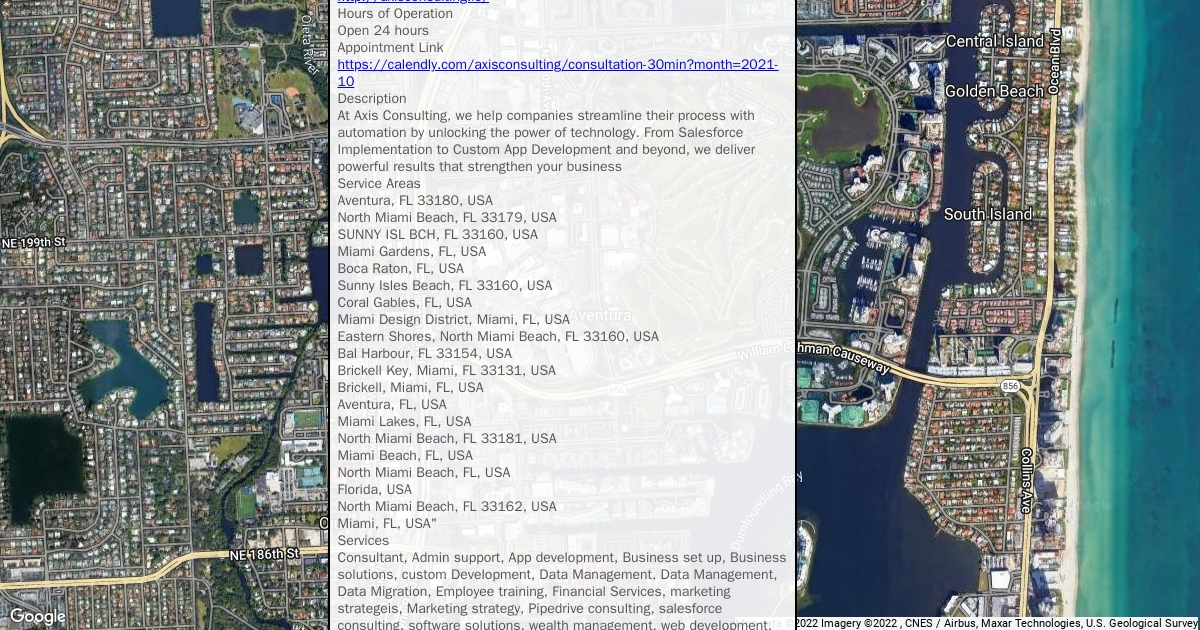Screen dimensions: 1200x630
Task: Click the Central Island map label
Action: 994,41
